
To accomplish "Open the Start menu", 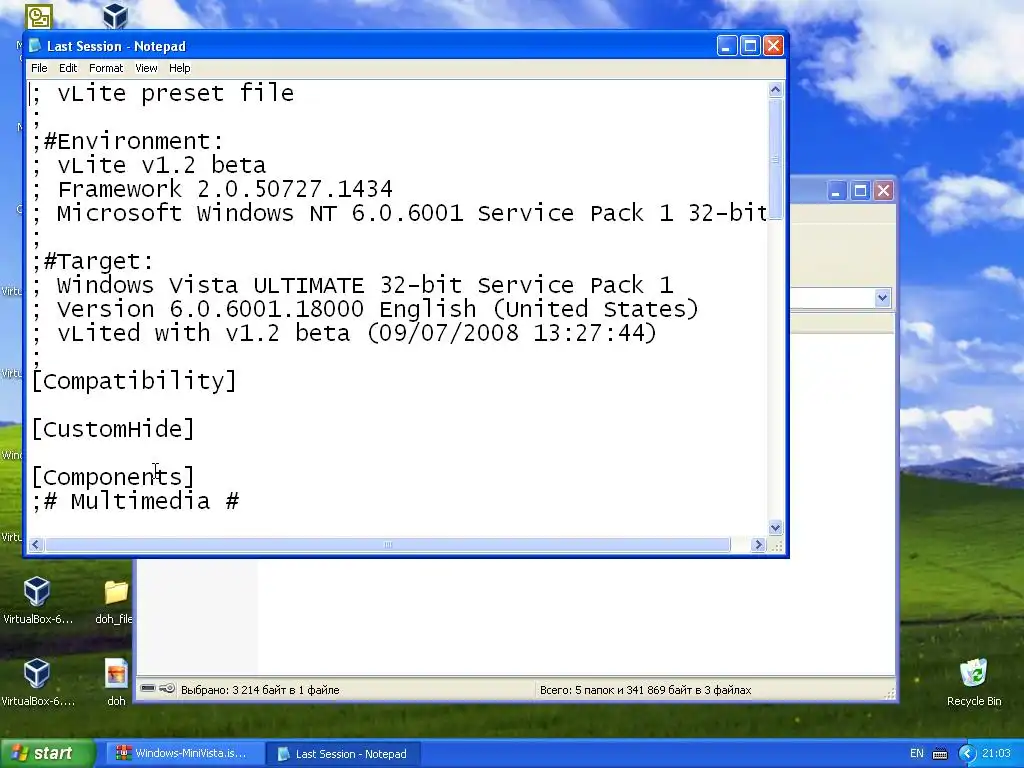I will (x=46, y=754).
